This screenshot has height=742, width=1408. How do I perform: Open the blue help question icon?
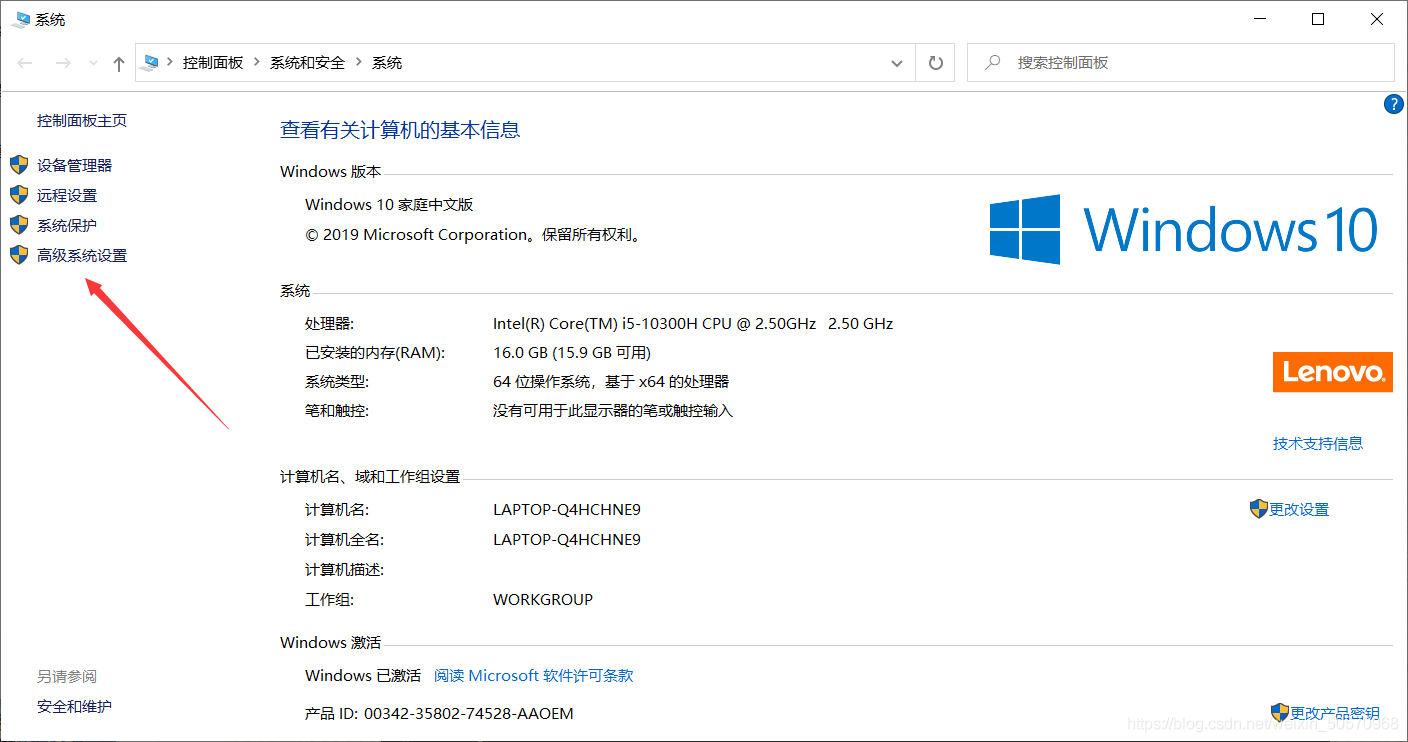(x=1393, y=104)
